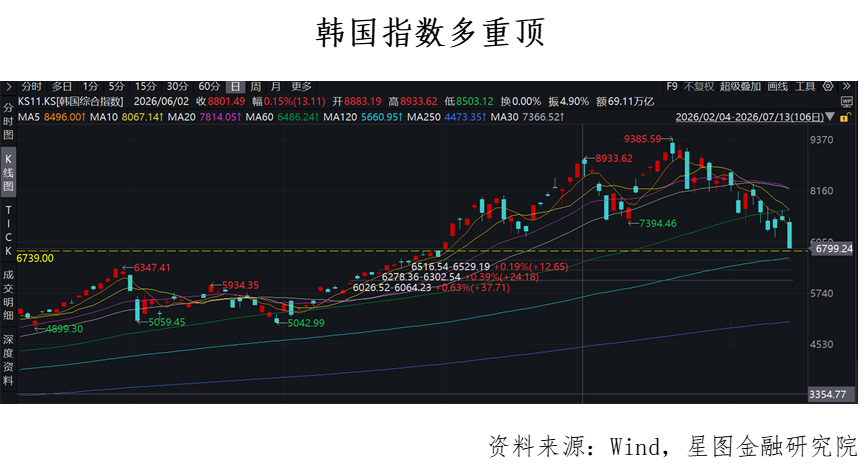This screenshot has height=471, width=865.
Task: Open the 工具 tools menu
Action: 805,87
